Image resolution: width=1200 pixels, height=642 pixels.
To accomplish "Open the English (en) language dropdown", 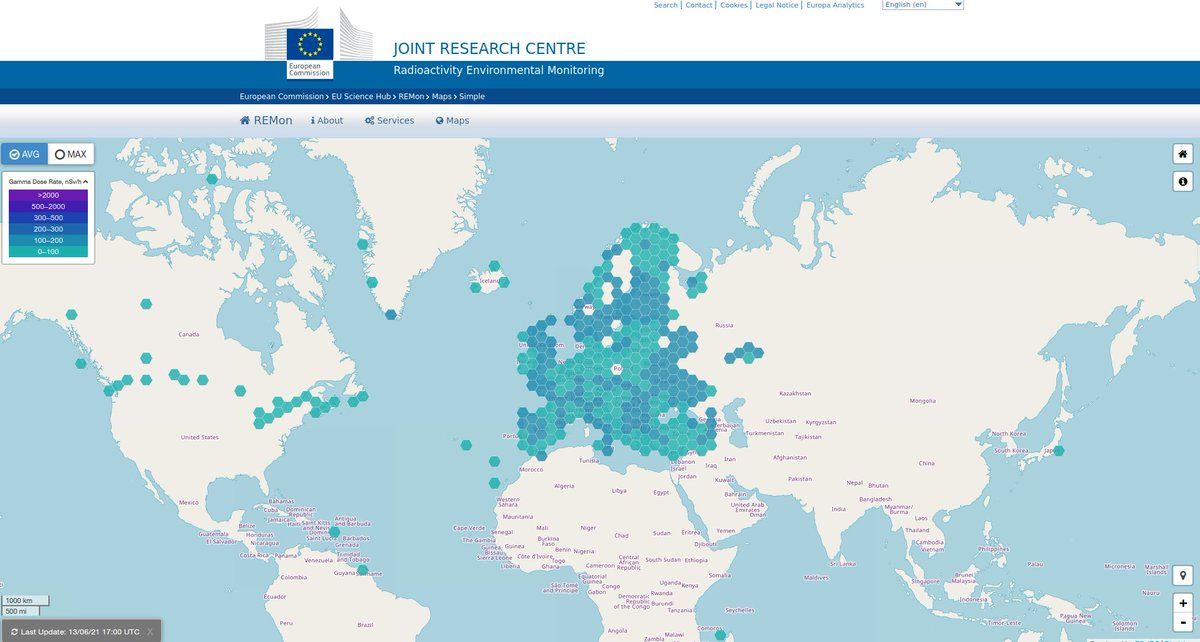I will point(922,5).
